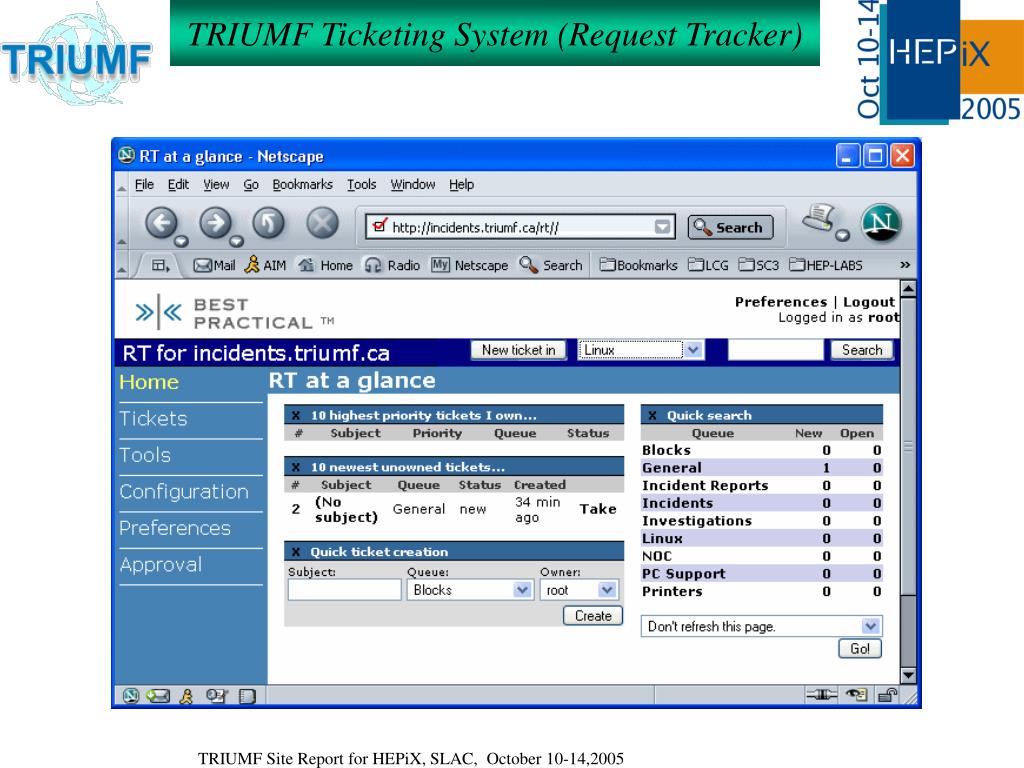
Task: Open Radio from the personal toolbar
Action: (x=392, y=265)
